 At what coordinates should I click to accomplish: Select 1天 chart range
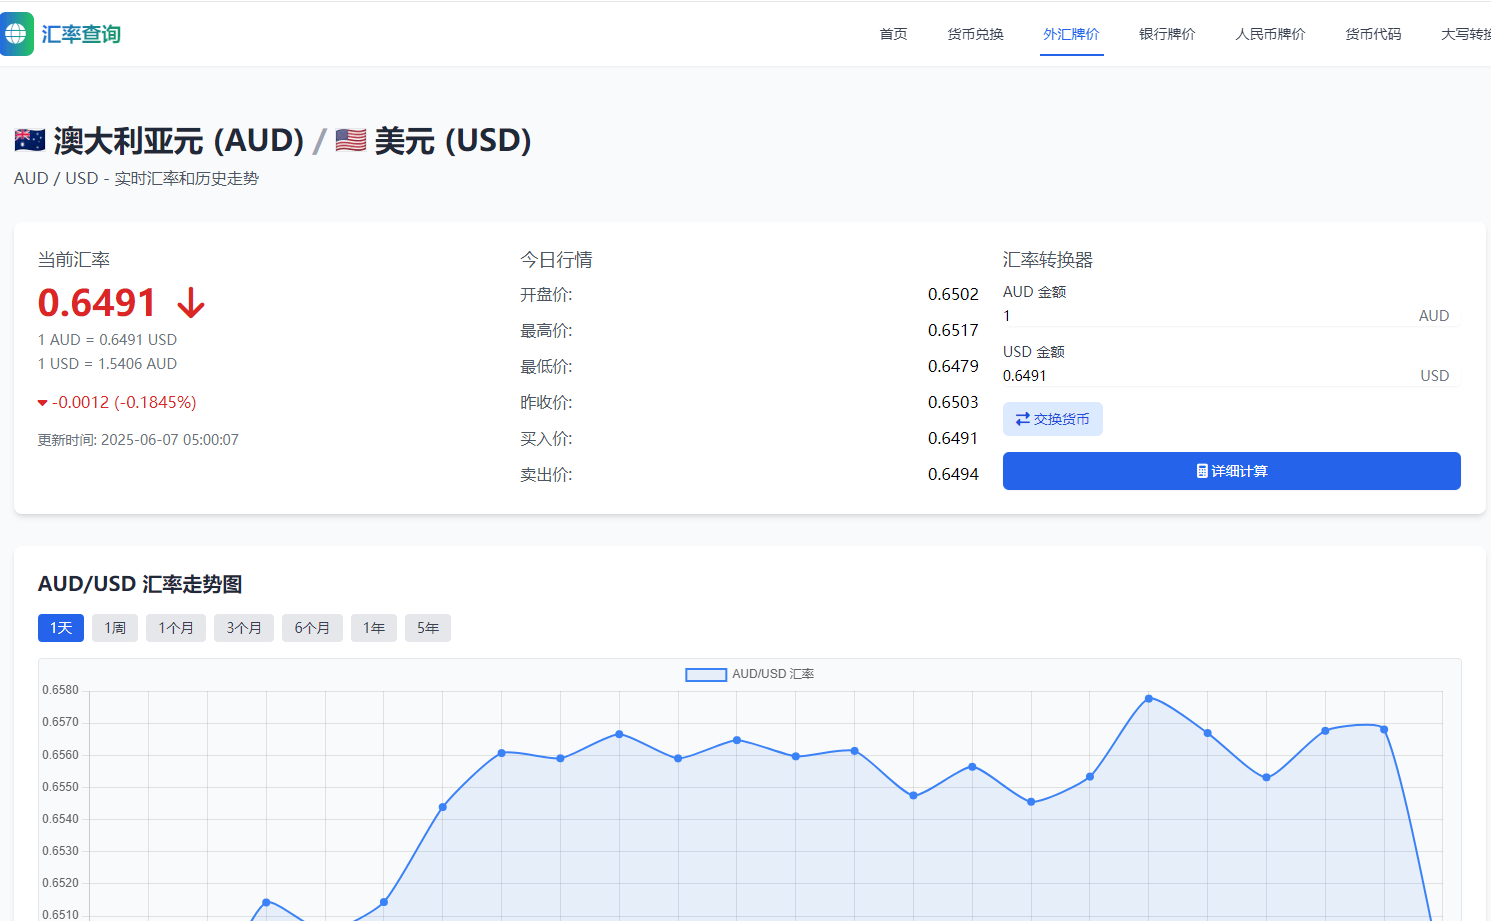[x=61, y=628]
